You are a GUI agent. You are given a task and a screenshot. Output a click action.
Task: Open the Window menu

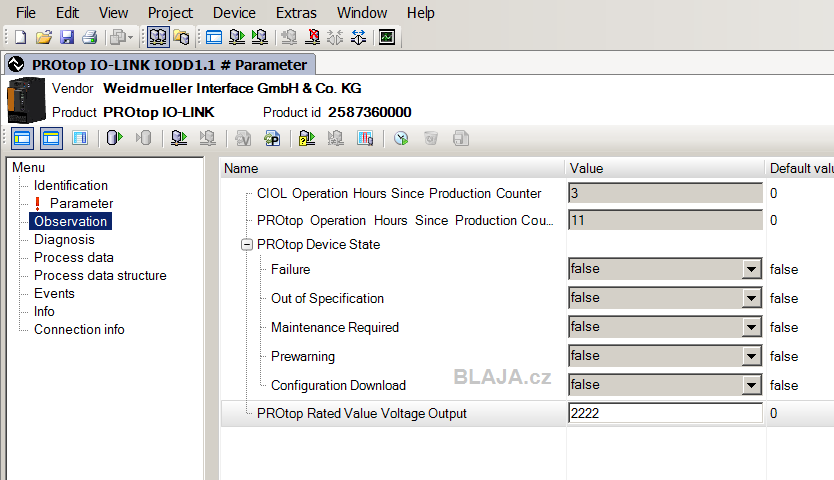pyautogui.click(x=362, y=12)
